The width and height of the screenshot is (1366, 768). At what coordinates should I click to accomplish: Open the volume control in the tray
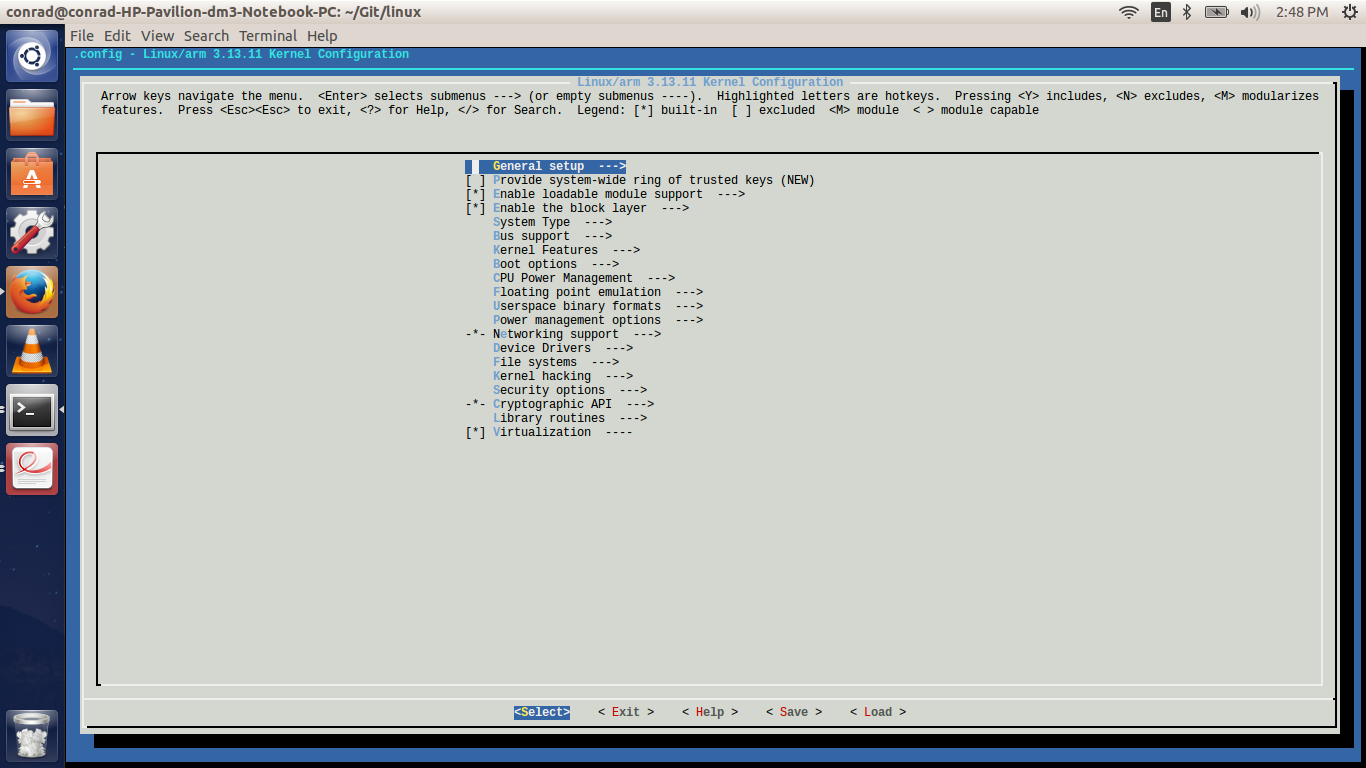point(1247,12)
